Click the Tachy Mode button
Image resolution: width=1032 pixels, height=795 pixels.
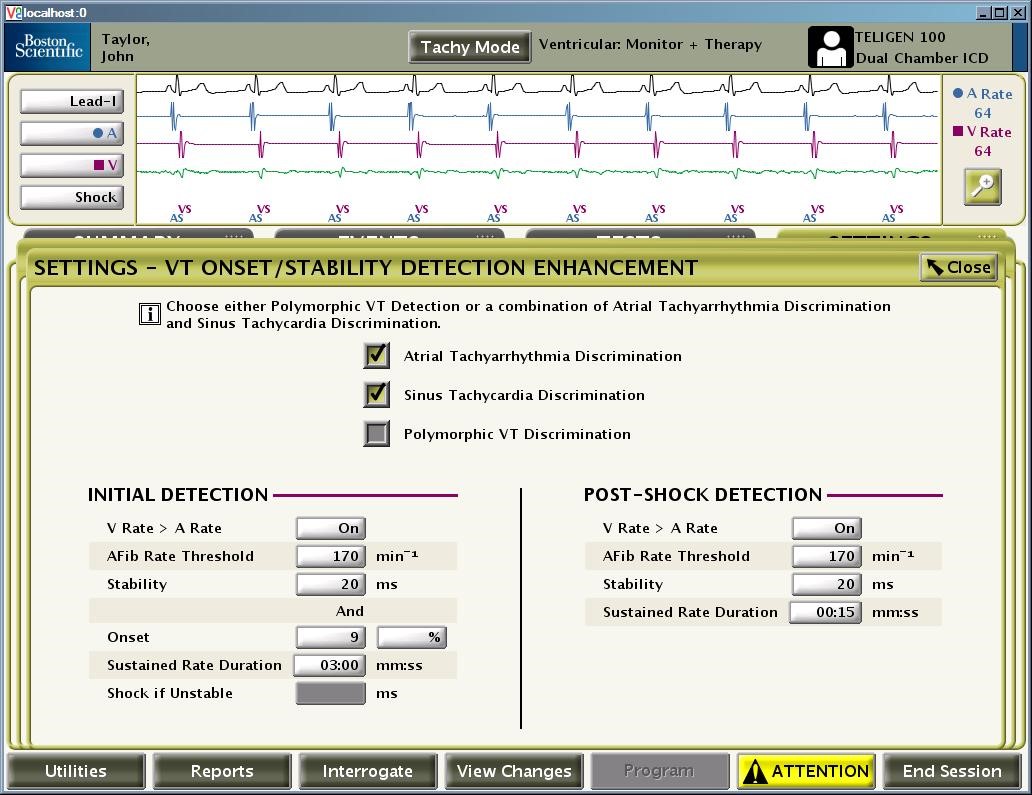[470, 47]
